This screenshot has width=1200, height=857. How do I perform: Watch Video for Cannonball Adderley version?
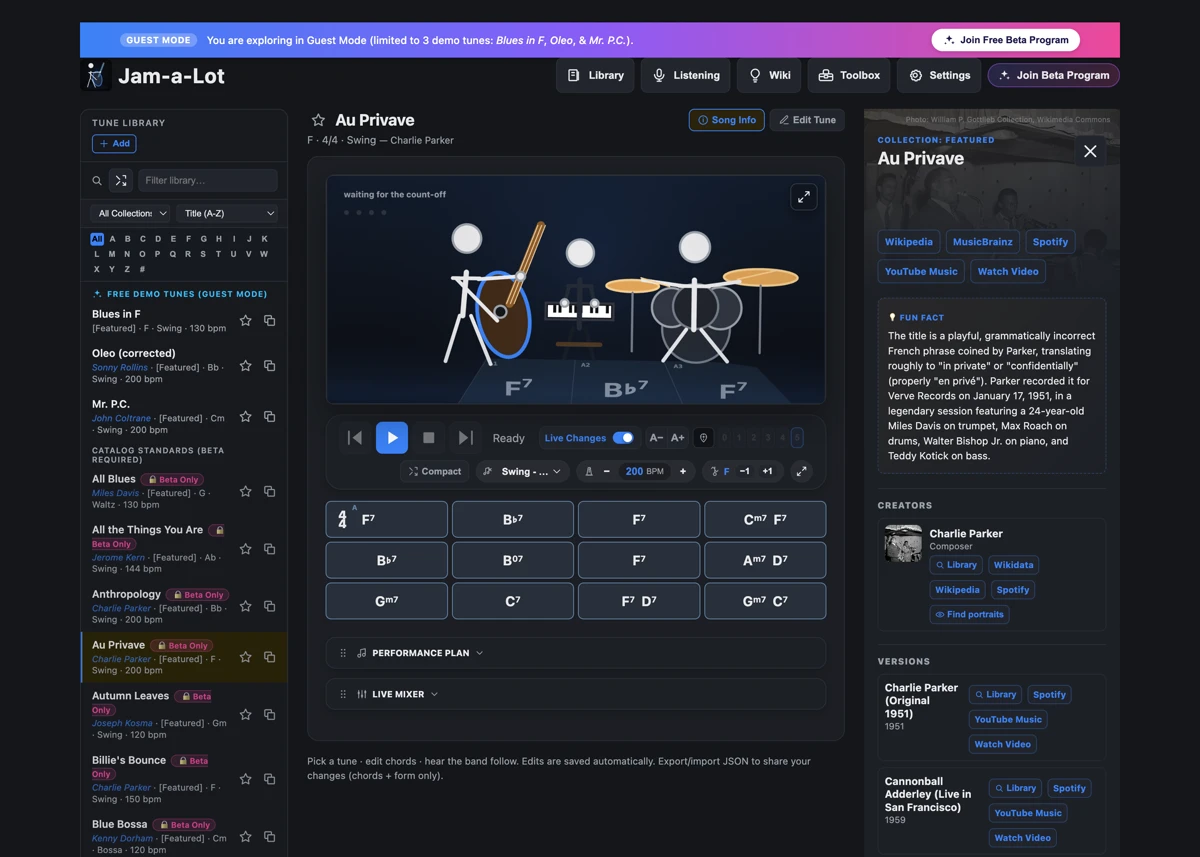pos(1023,838)
